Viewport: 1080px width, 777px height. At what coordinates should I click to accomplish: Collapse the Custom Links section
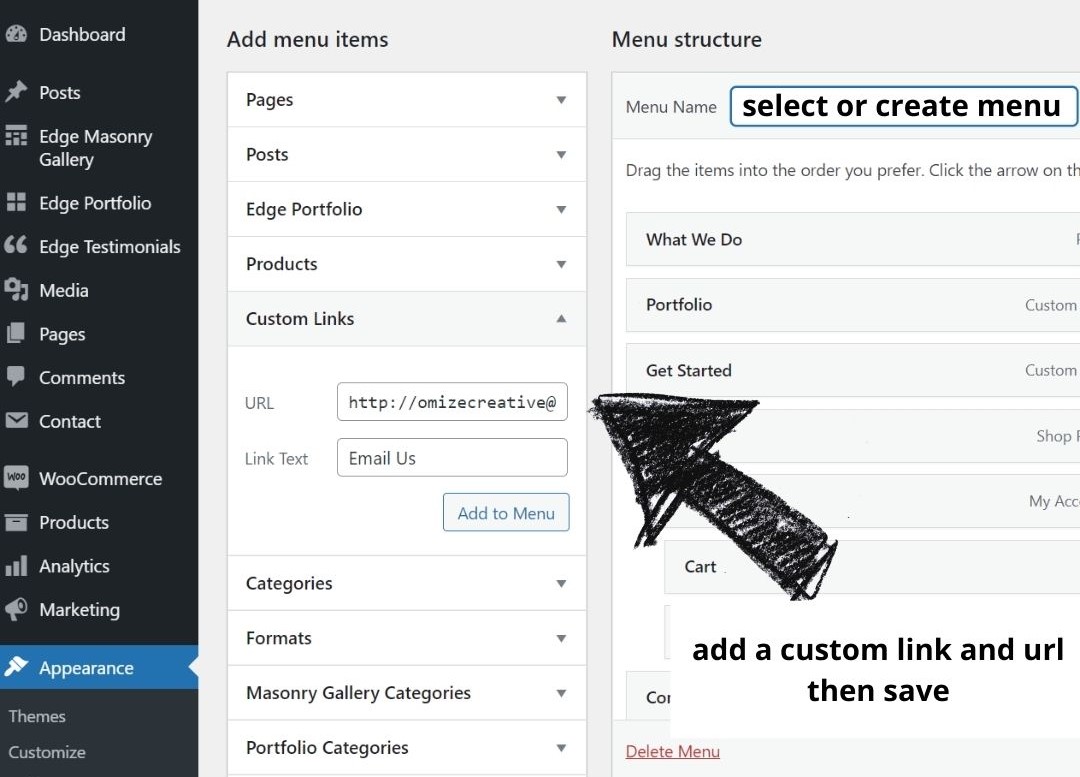(407, 319)
